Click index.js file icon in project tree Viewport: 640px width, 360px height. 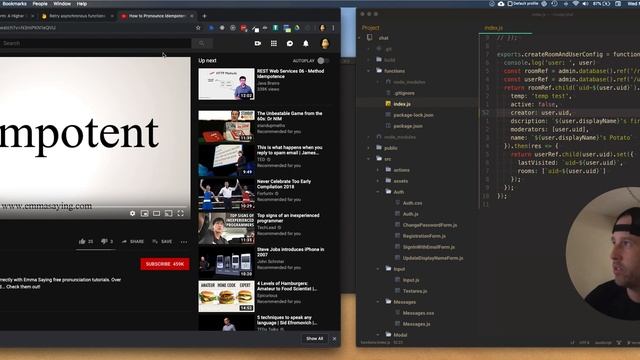tap(388, 104)
